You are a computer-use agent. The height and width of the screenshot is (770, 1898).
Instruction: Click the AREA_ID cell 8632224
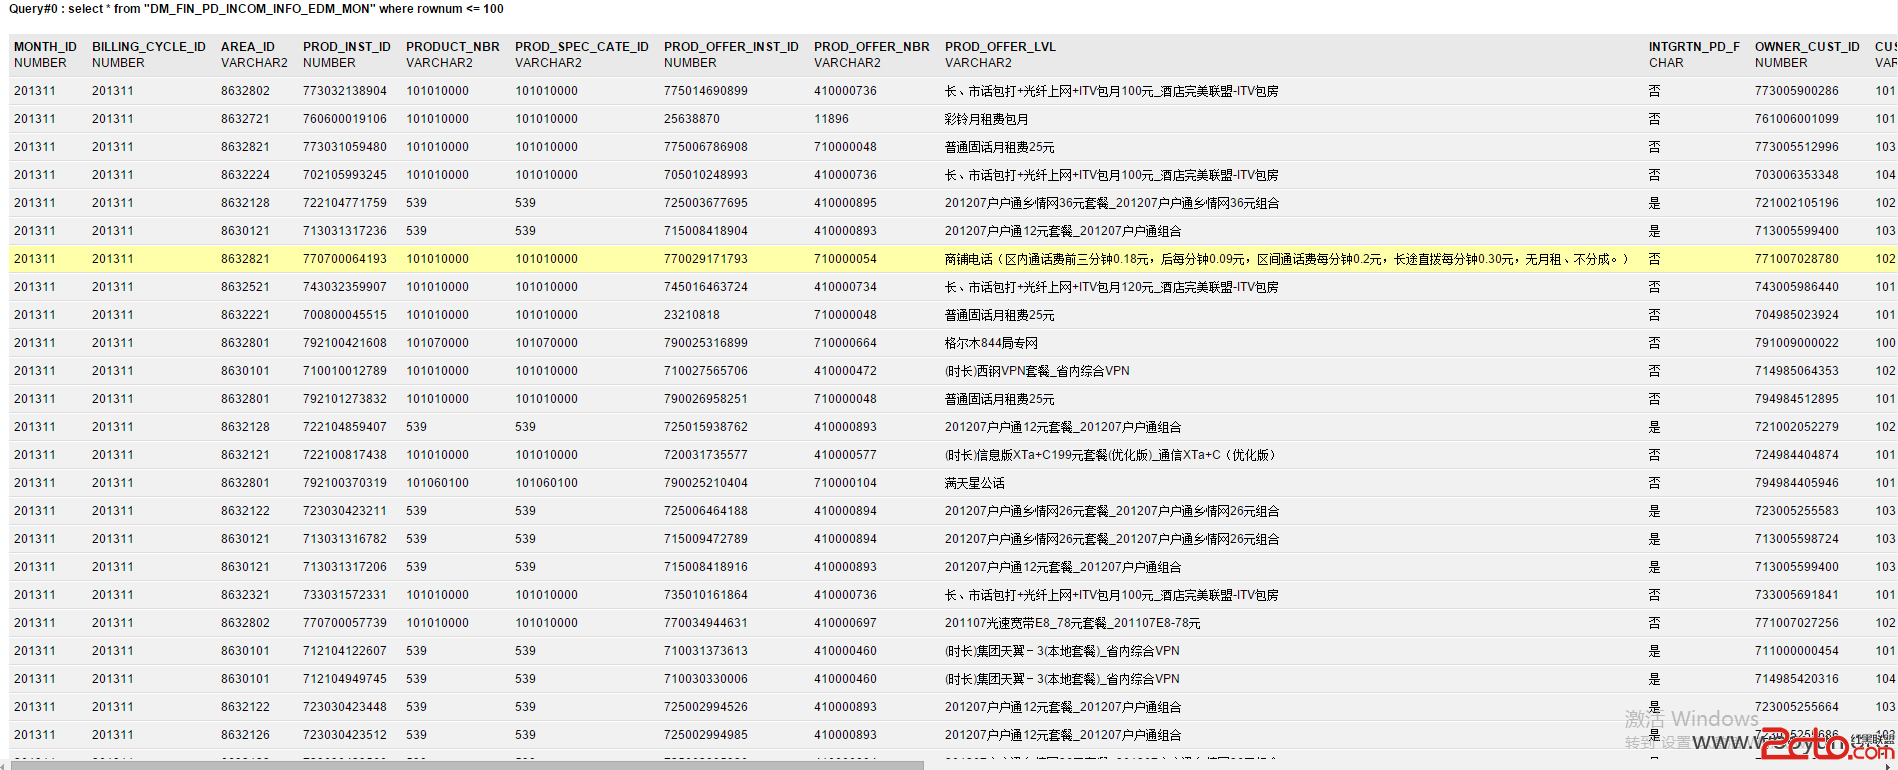(245, 175)
